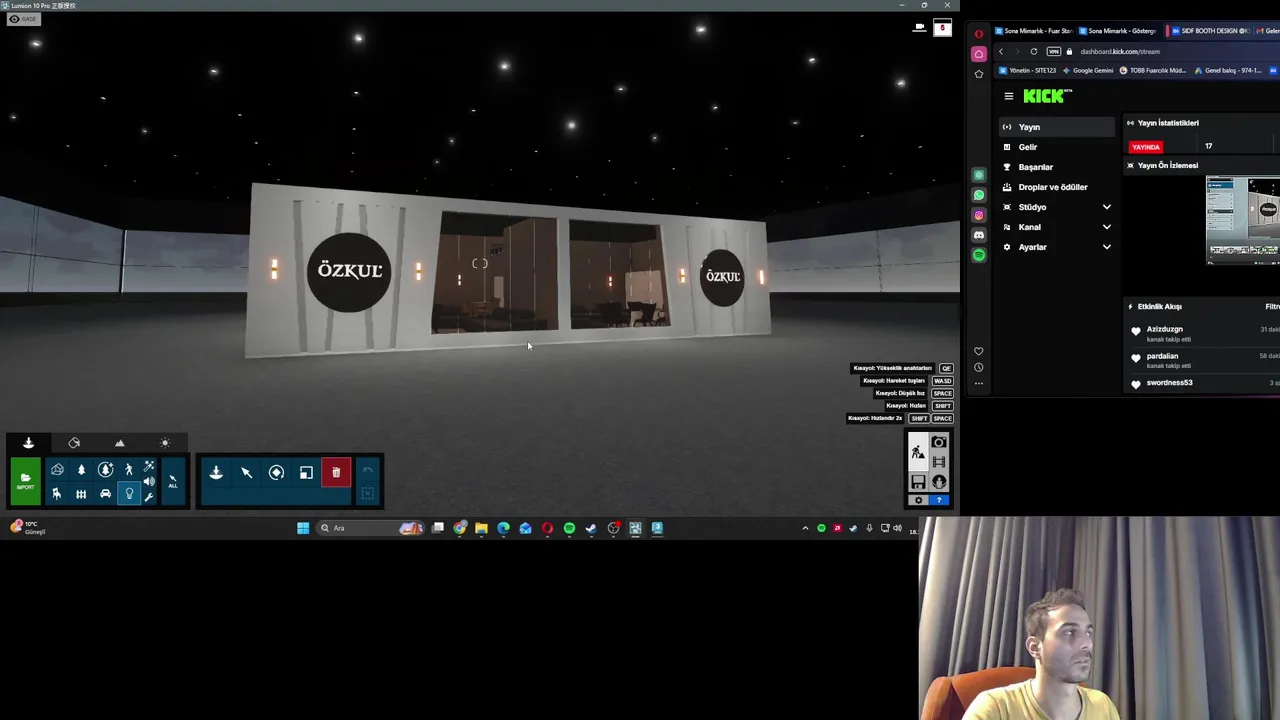The image size is (1280, 720).
Task: Switch to Sona Mimarlık - Fuar browser tab
Action: click(1032, 31)
